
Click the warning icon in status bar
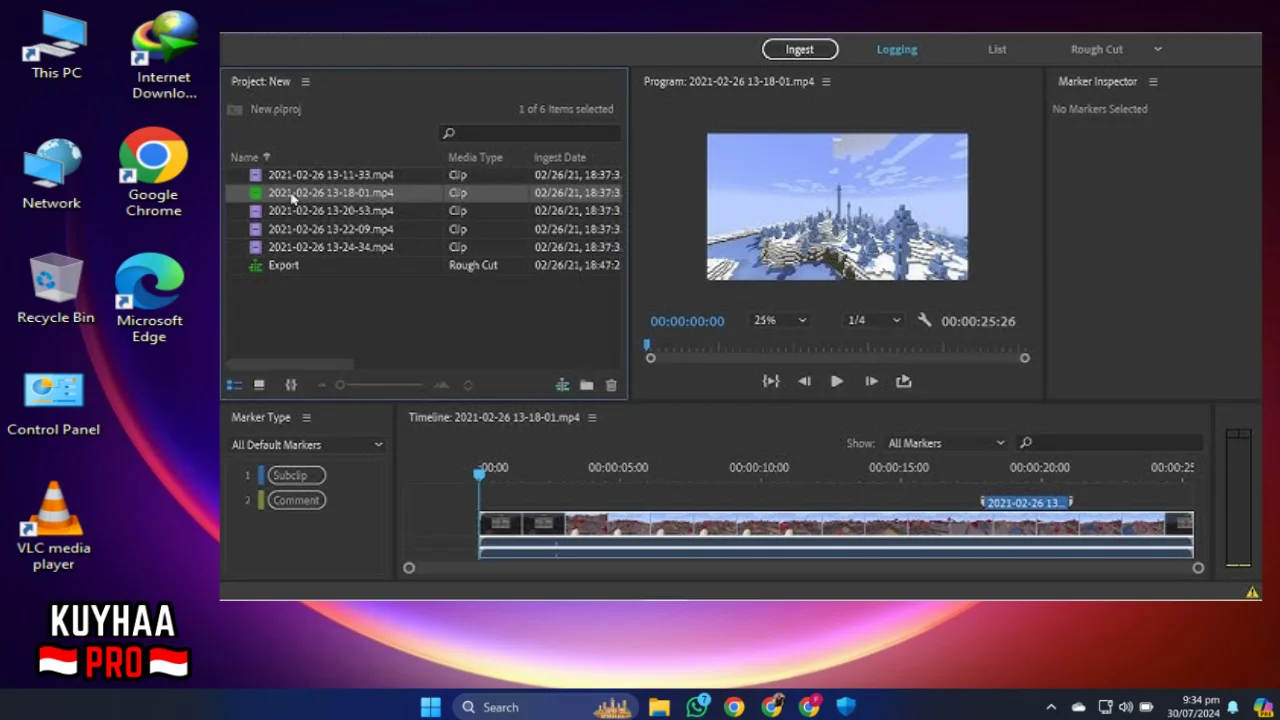(x=1252, y=593)
